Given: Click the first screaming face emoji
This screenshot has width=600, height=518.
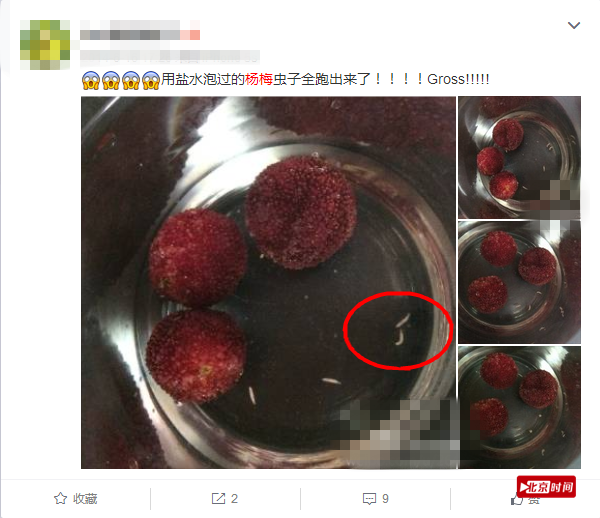Looking at the screenshot, I should 91,80.
